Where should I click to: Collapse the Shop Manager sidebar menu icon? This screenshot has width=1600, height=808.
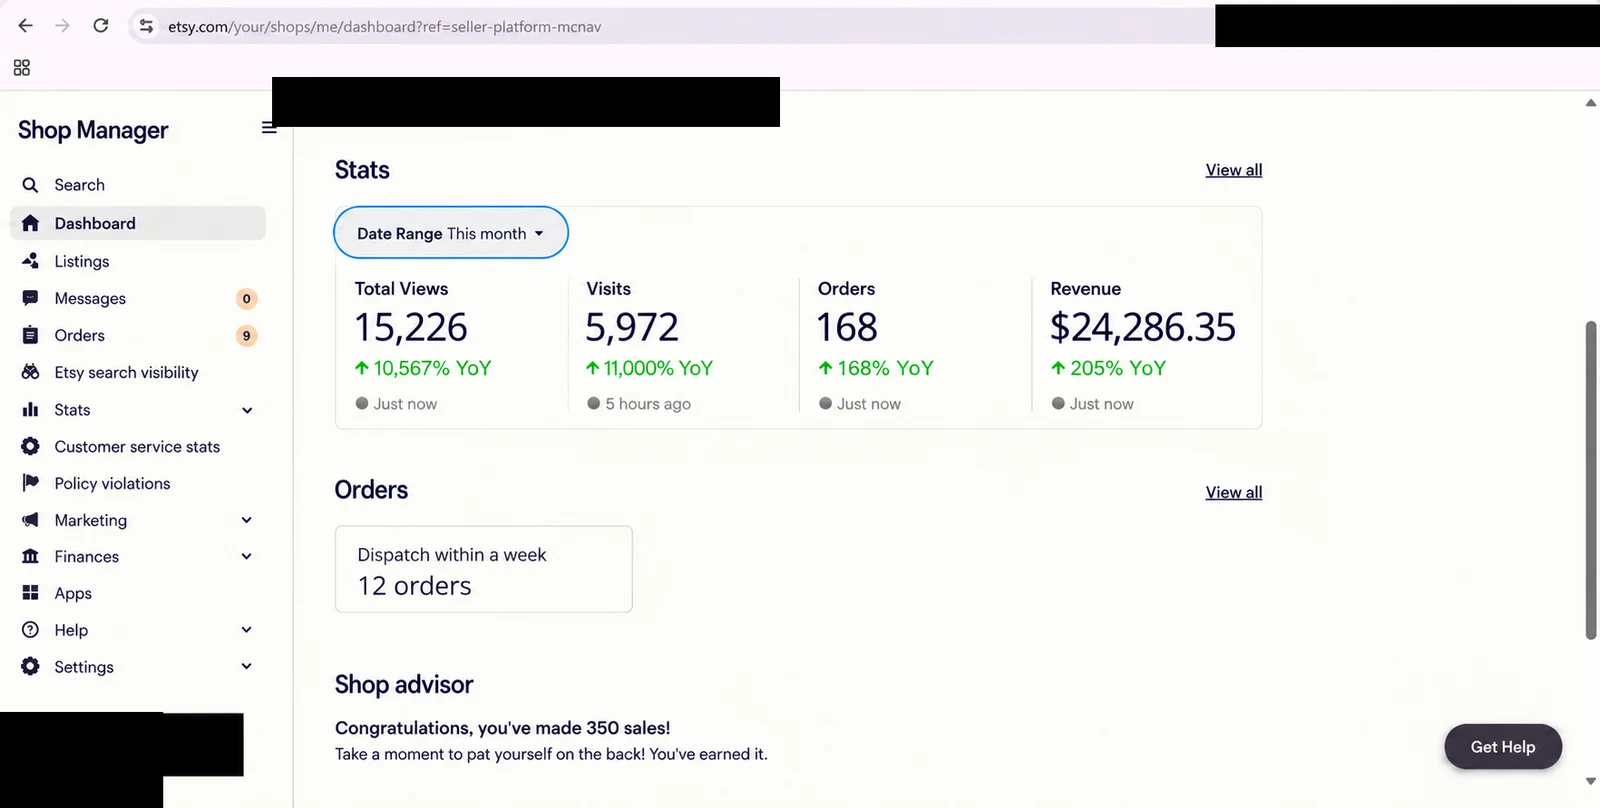(268, 128)
